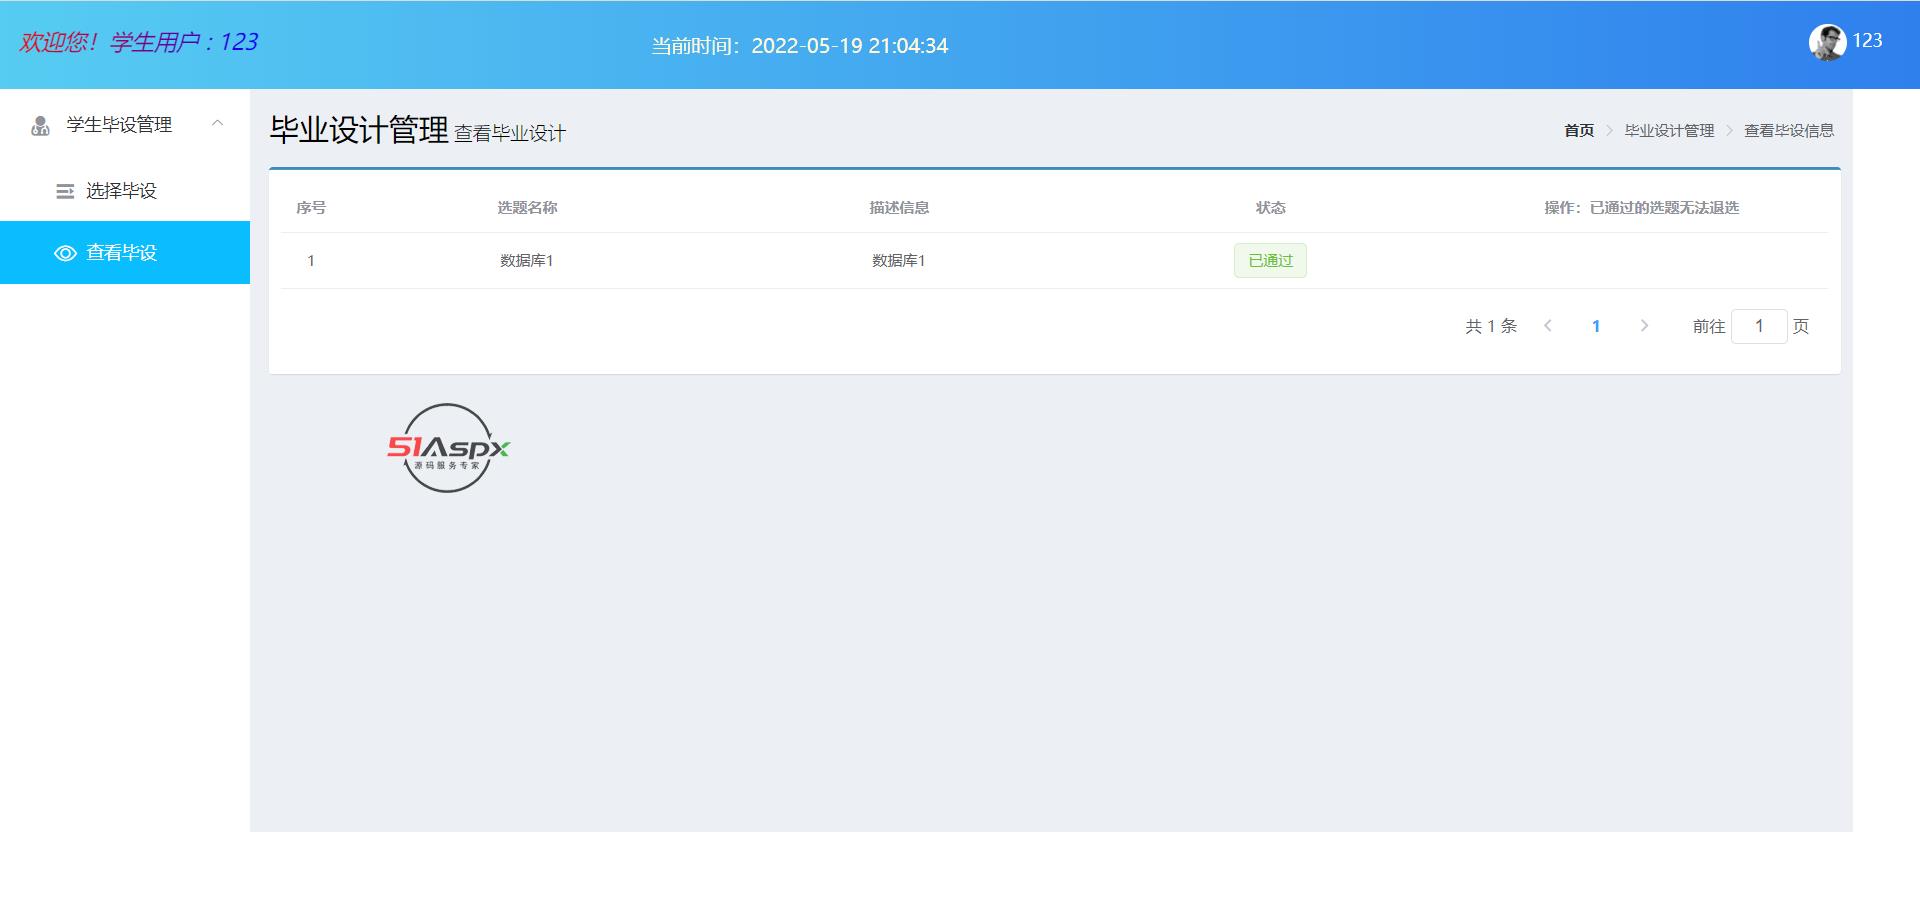Click the 查看毕设 eye icon
This screenshot has height=902, width=1920.
[65, 253]
